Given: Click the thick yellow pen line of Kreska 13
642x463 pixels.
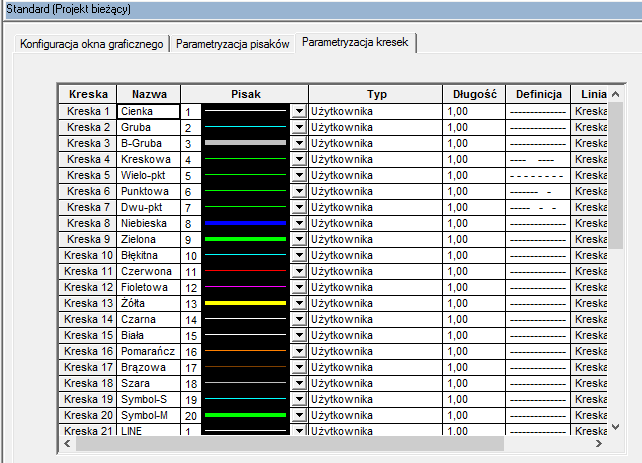Looking at the screenshot, I should tap(245, 303).
